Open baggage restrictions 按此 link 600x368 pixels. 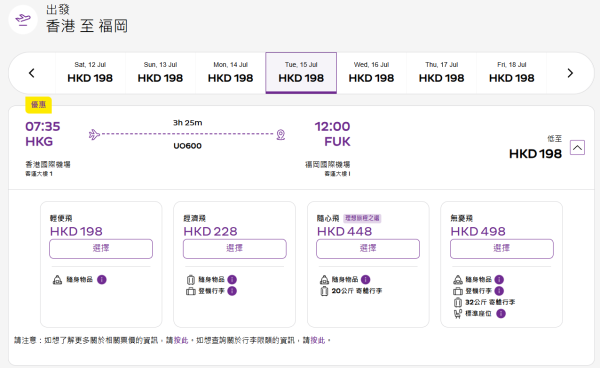(x=317, y=340)
